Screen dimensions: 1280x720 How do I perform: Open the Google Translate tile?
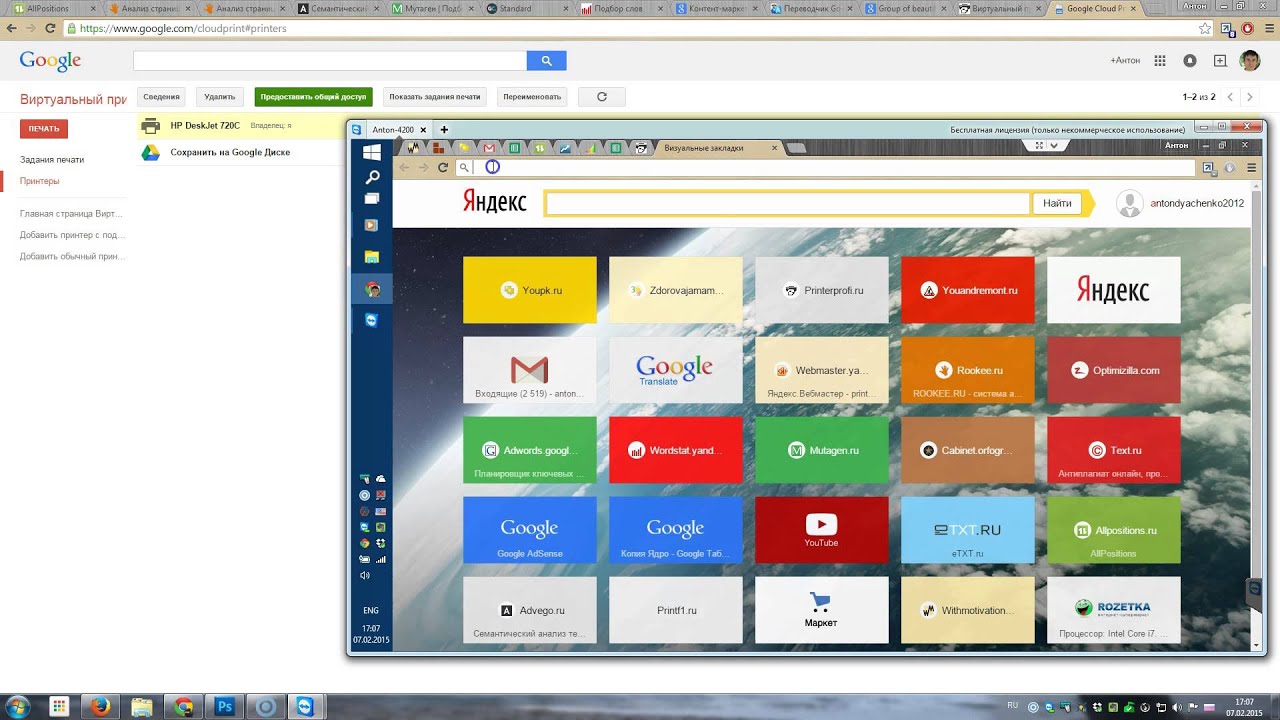click(x=675, y=370)
